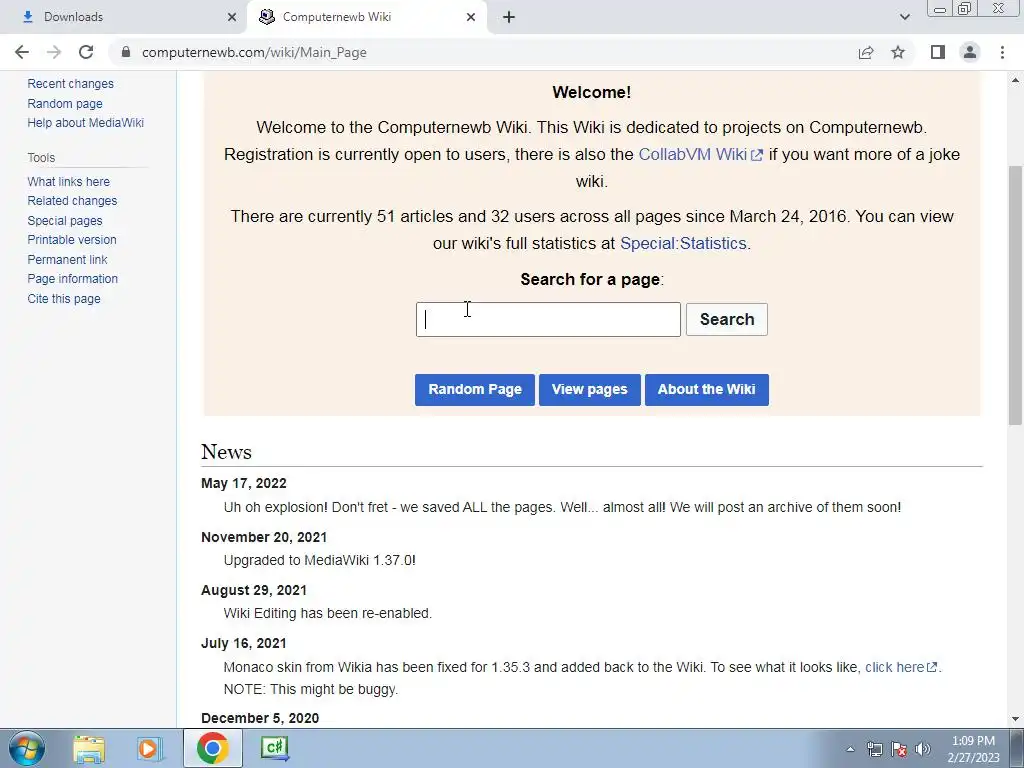Viewport: 1024px width, 768px height.
Task: Click the network tray icon
Action: (x=874, y=749)
